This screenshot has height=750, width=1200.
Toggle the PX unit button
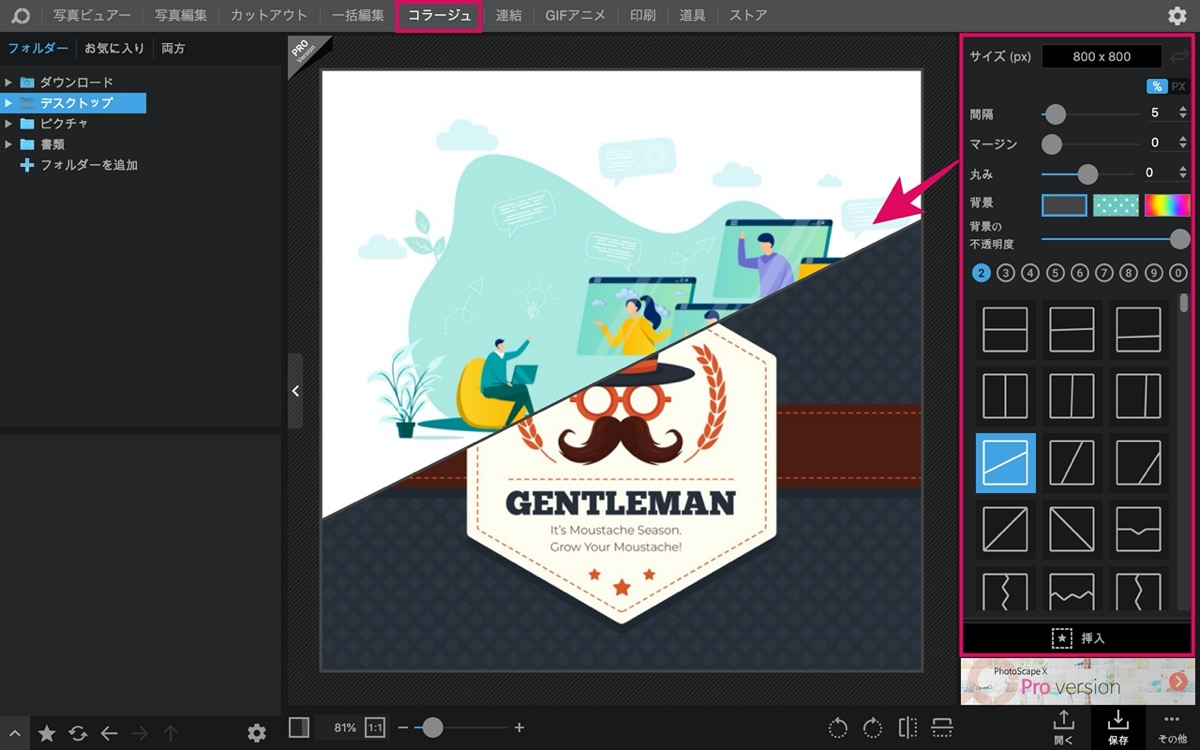(x=1178, y=87)
